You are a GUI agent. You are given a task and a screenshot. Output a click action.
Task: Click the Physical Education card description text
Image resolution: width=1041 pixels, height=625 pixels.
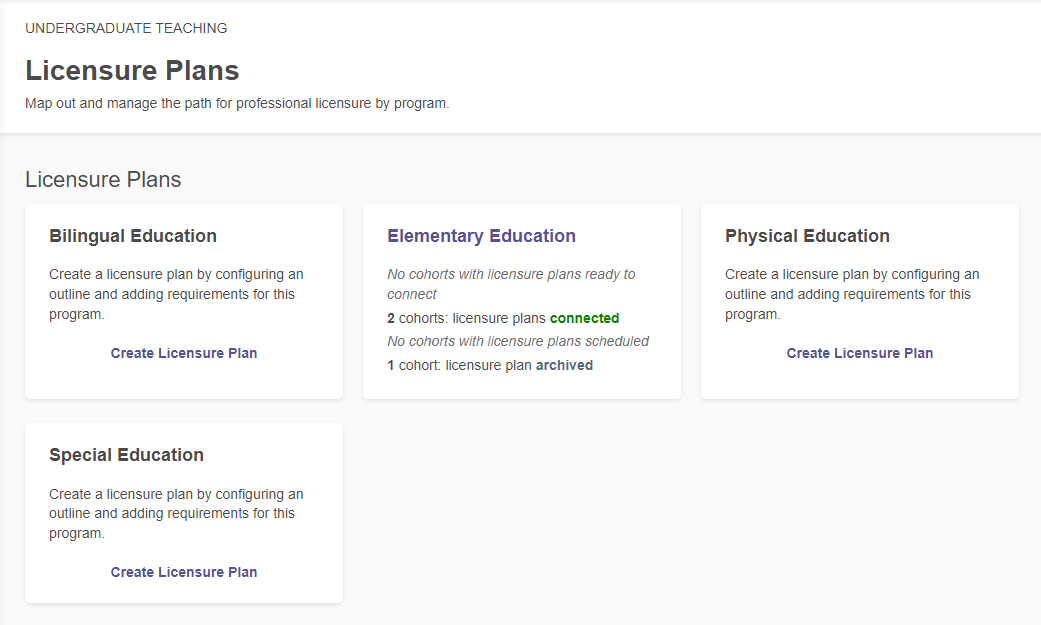point(852,294)
